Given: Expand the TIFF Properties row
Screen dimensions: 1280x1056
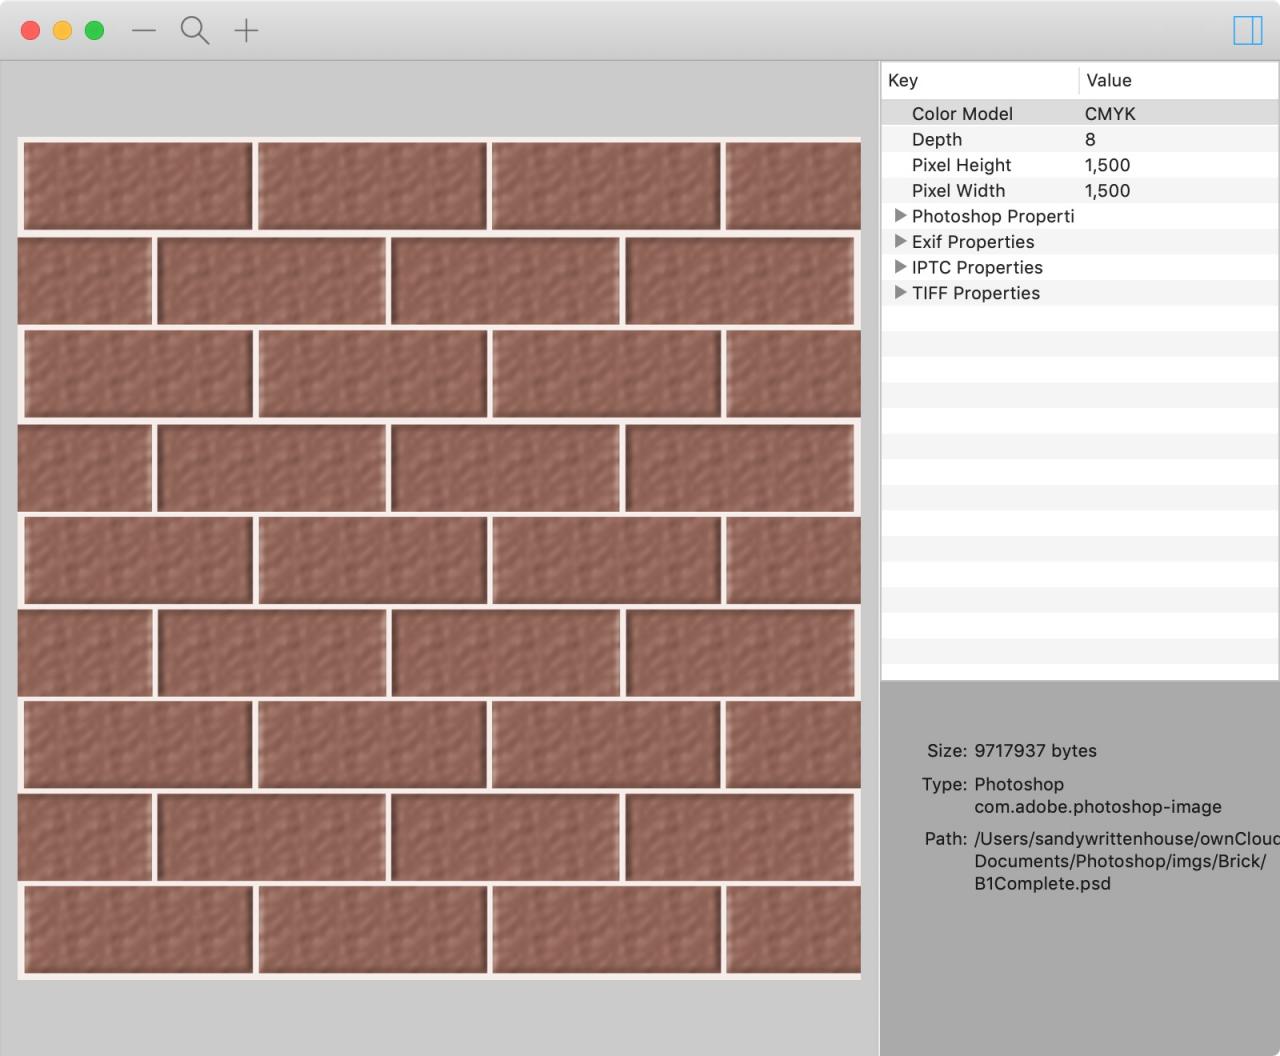Looking at the screenshot, I should tap(901, 292).
